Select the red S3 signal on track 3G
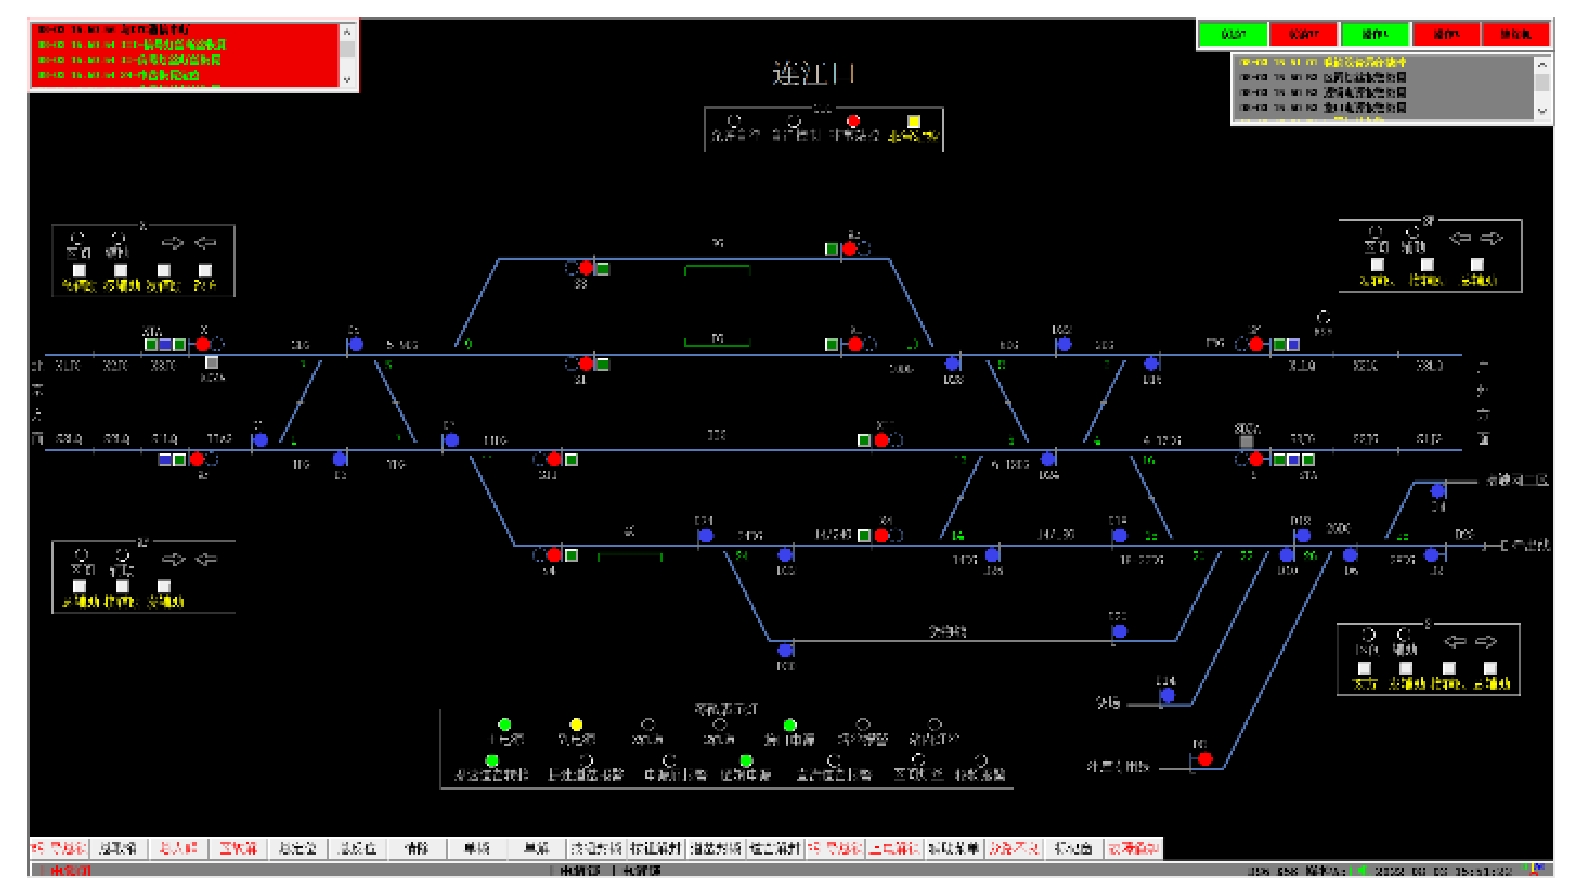This screenshot has width=1575, height=895. [586, 268]
